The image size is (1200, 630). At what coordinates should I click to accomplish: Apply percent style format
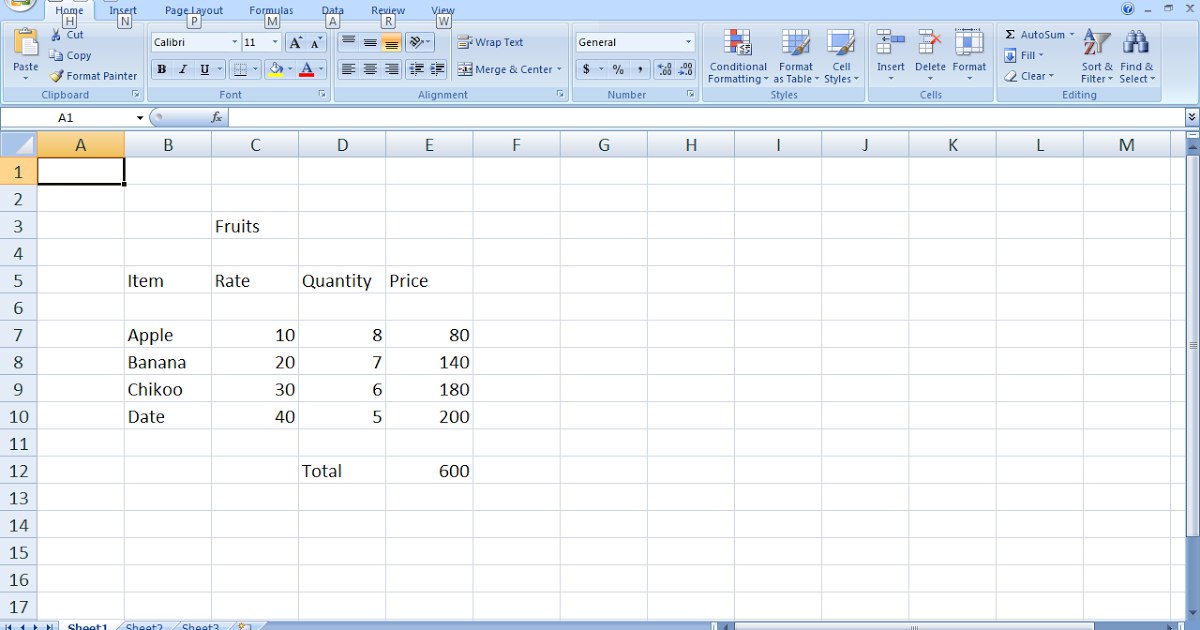click(x=618, y=70)
